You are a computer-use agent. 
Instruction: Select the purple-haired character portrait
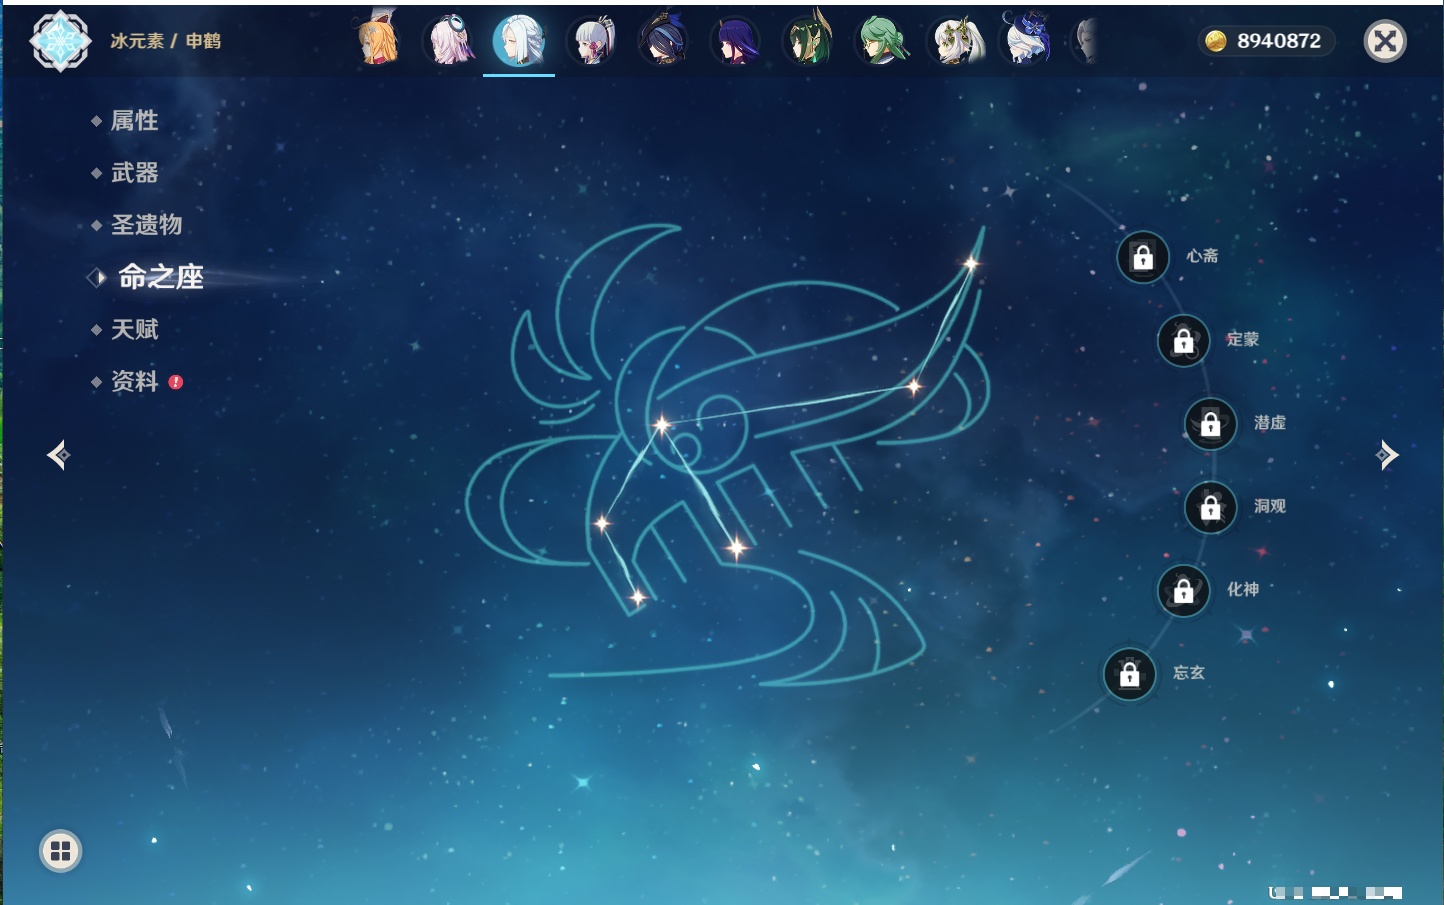click(x=735, y=41)
